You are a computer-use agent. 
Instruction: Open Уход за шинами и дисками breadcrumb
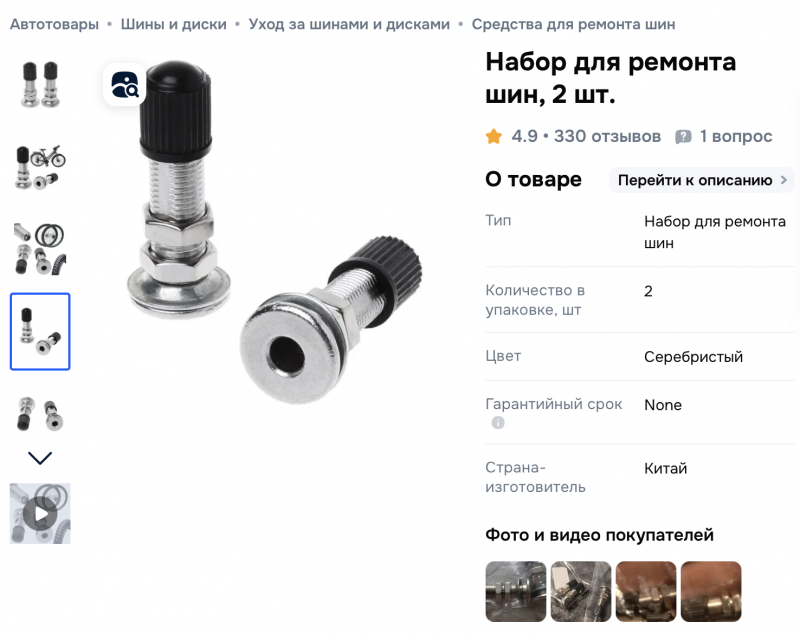pyautogui.click(x=349, y=24)
